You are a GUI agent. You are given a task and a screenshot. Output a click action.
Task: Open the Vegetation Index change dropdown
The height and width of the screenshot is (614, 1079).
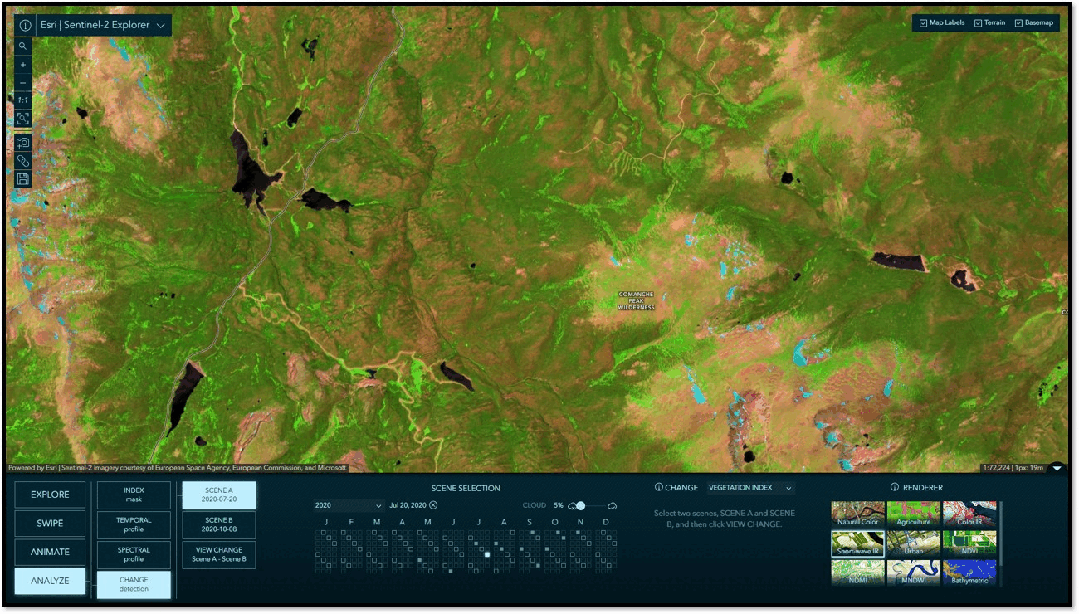click(x=750, y=488)
